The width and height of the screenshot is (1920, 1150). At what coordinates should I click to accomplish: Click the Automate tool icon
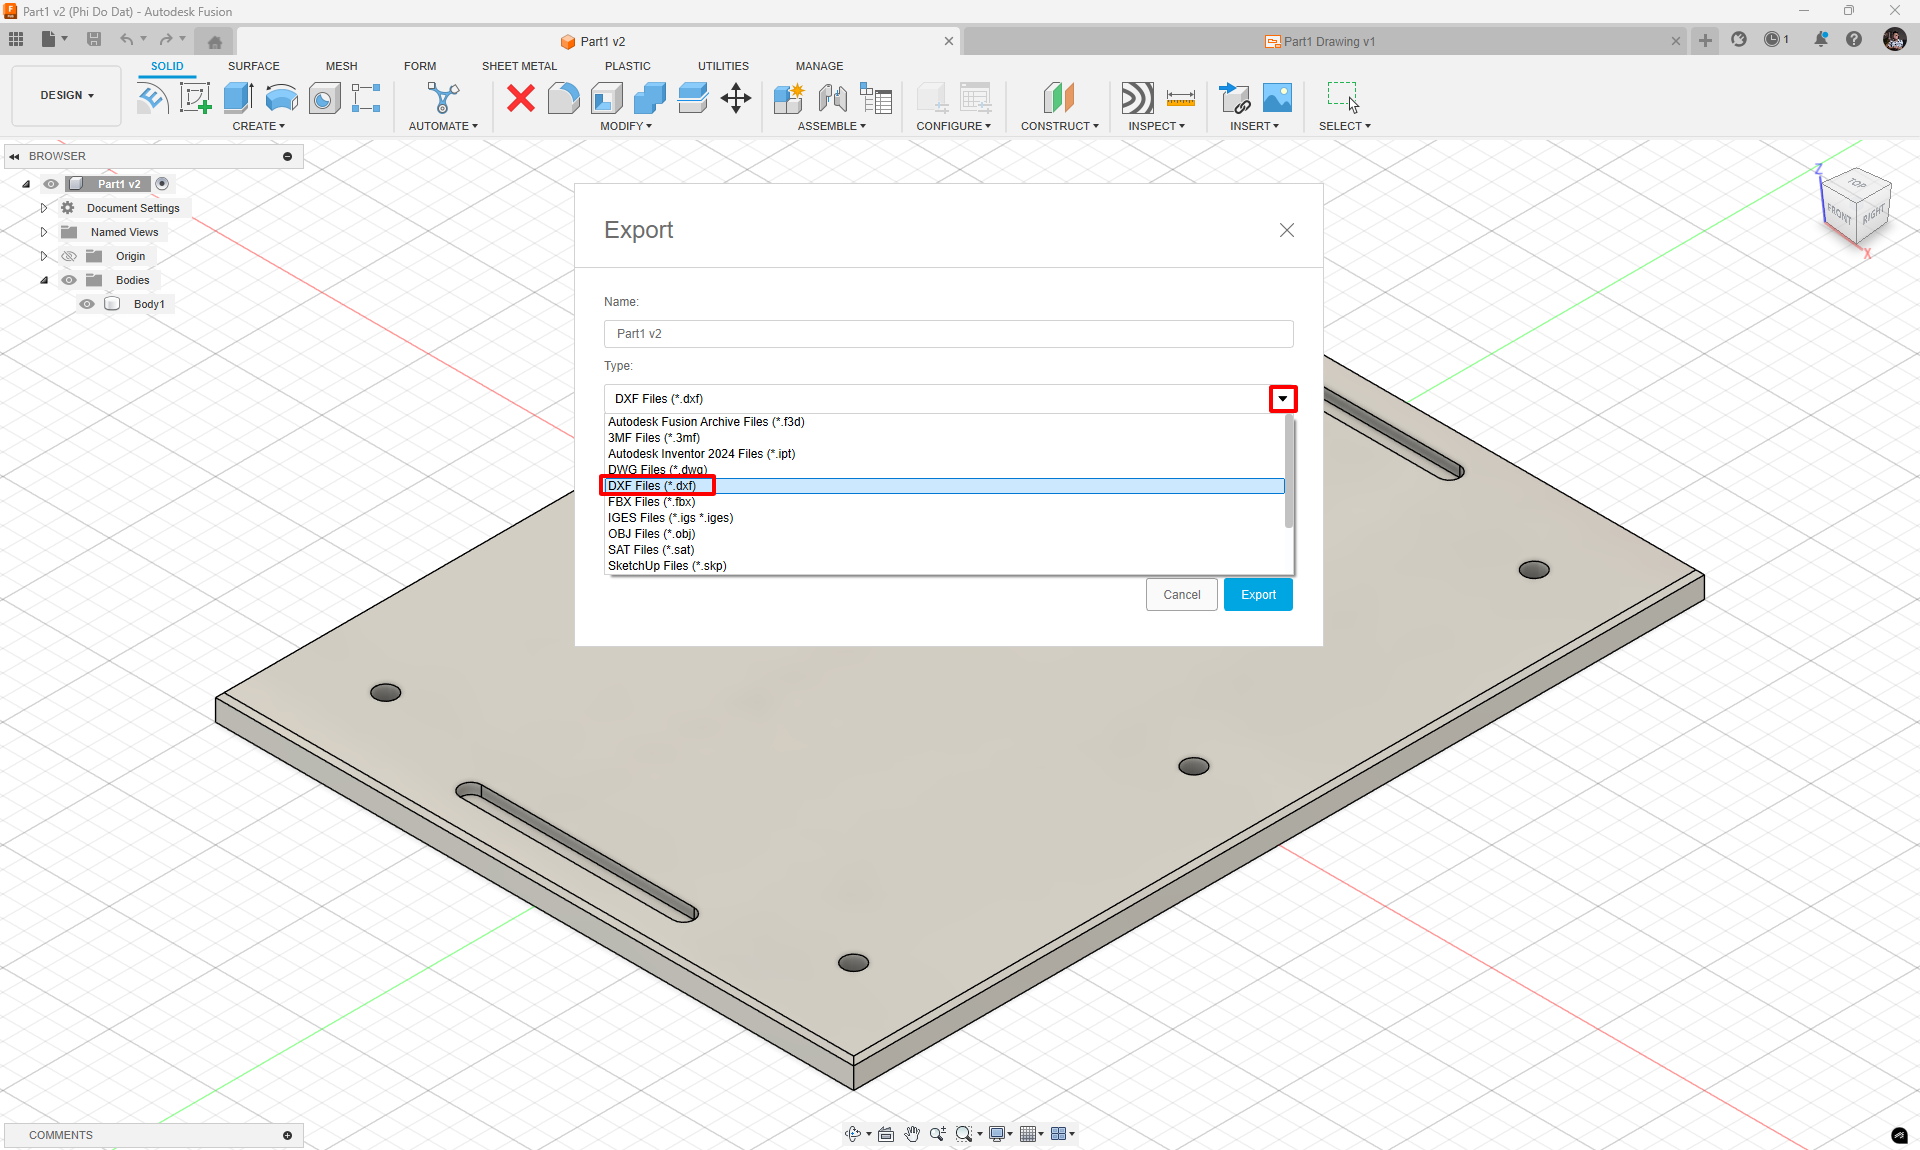443,98
